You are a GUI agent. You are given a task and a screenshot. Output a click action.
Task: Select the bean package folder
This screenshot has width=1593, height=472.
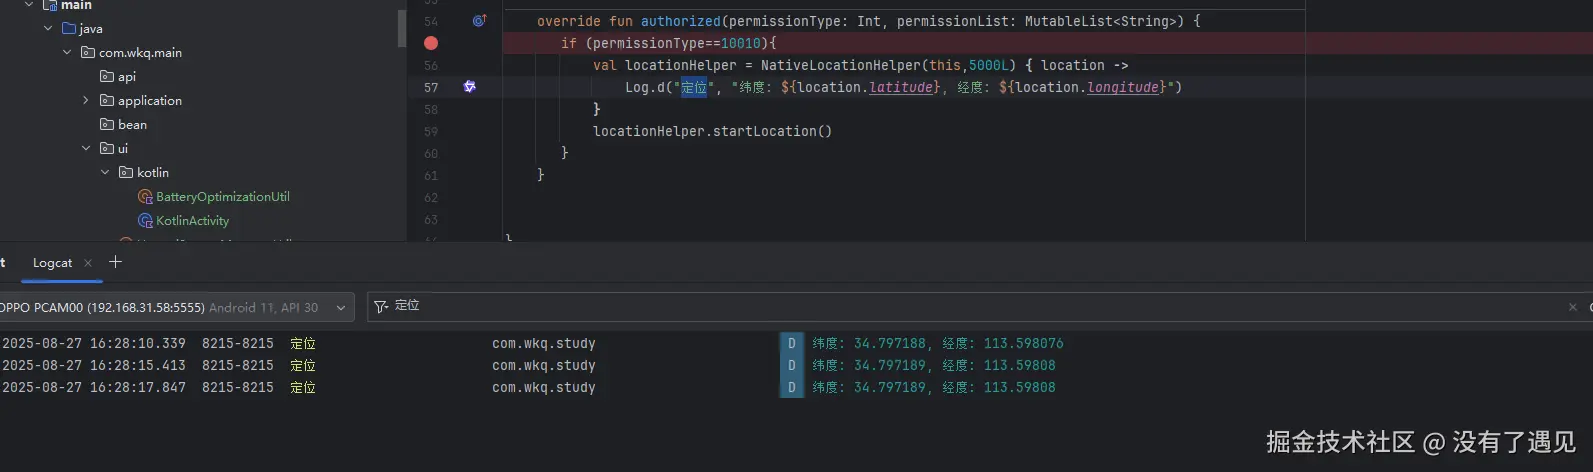[132, 125]
